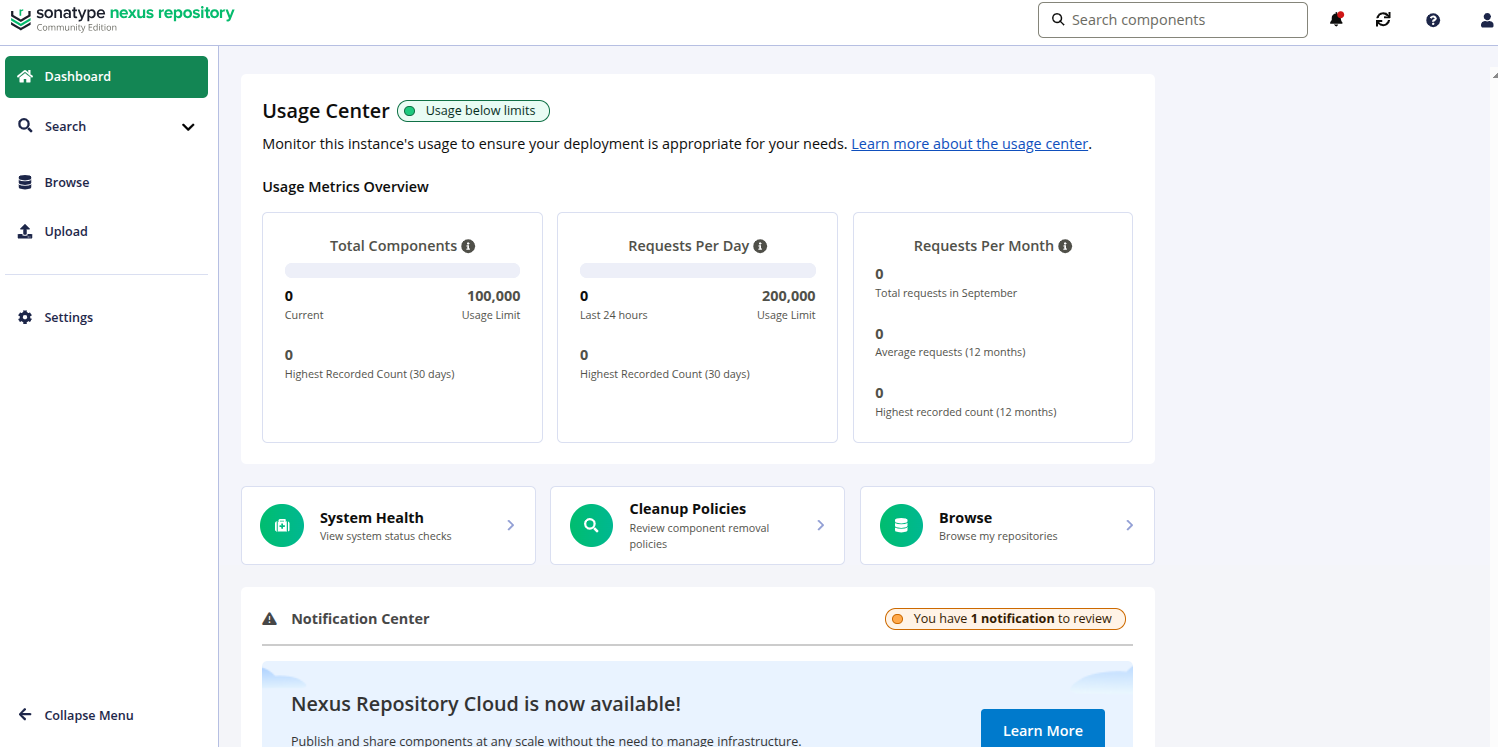Expand the Search menu chevron
The height and width of the screenshot is (747, 1498).
[188, 127]
